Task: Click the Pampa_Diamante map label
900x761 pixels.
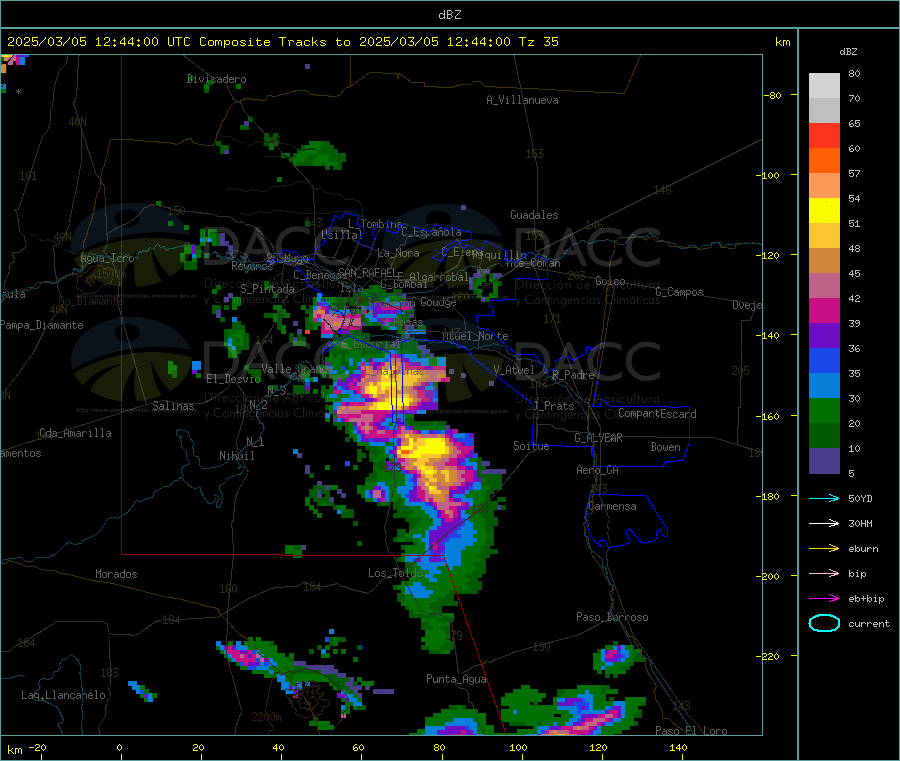Action: [42, 325]
